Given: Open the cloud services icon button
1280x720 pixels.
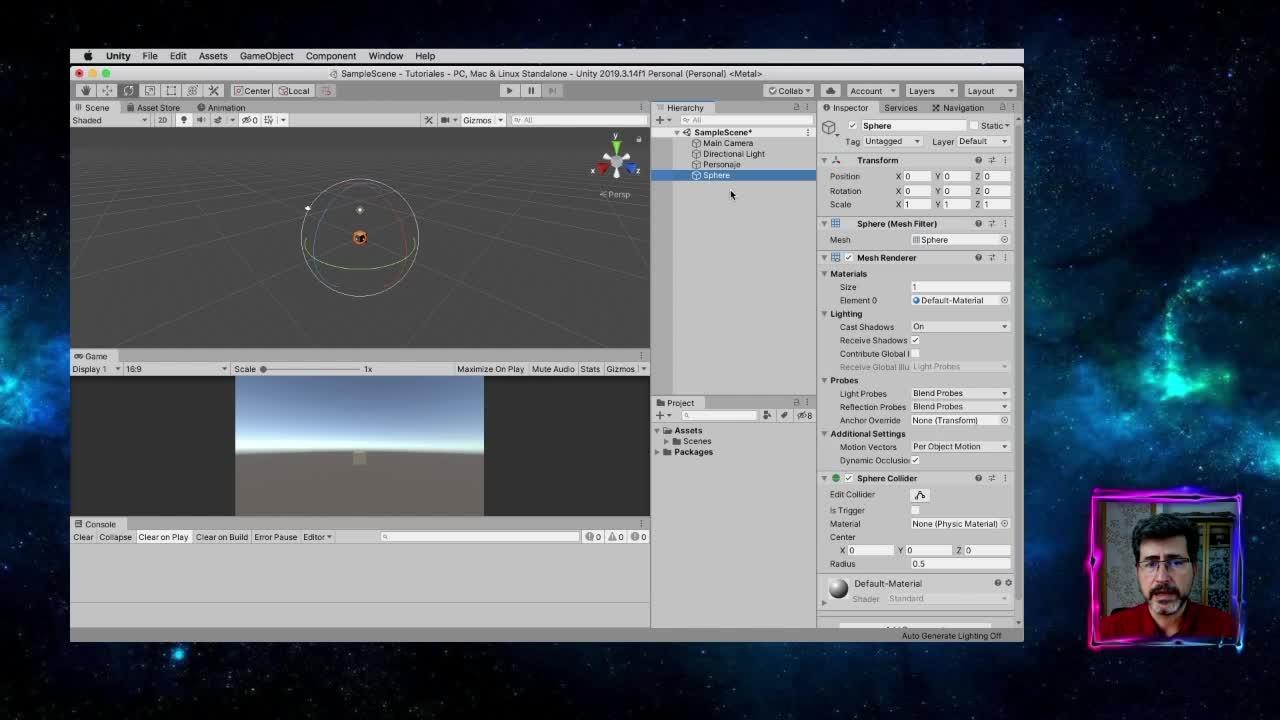Looking at the screenshot, I should 830,91.
